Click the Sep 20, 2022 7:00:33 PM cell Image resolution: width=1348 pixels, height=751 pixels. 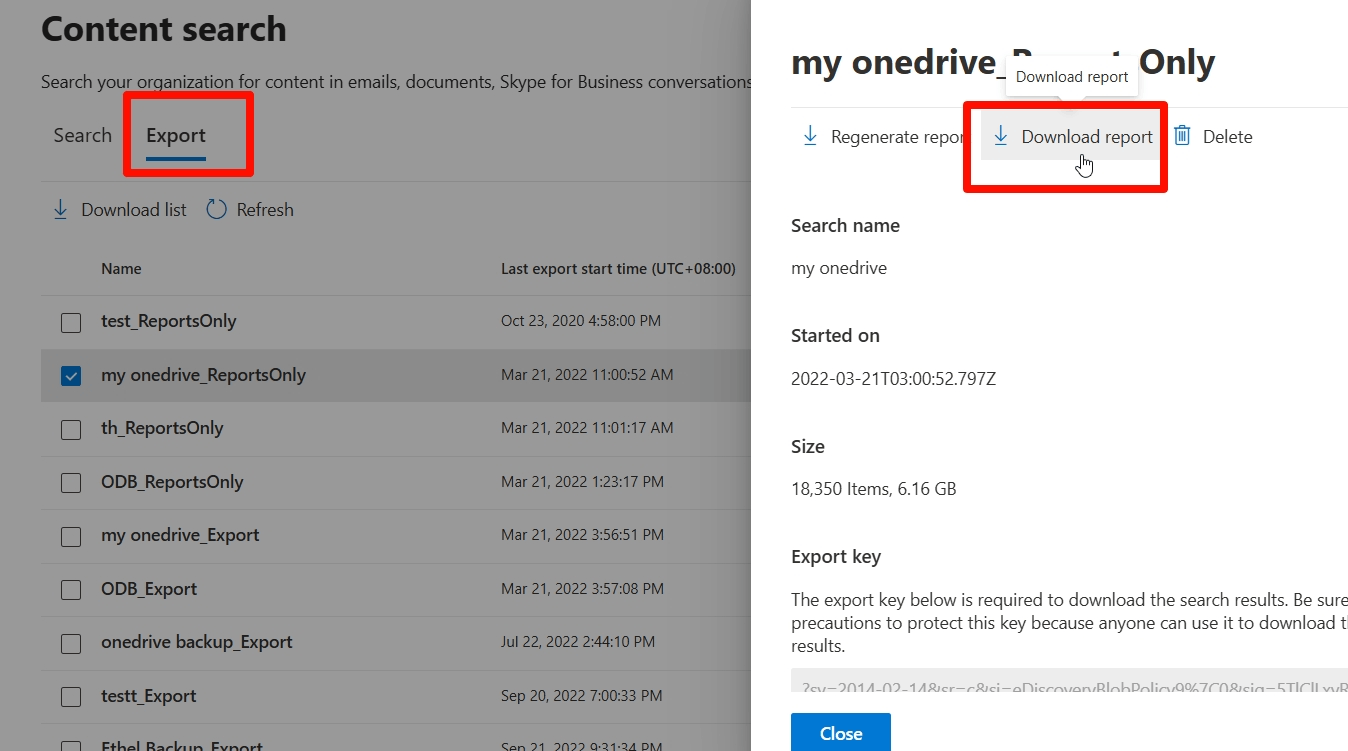[581, 696]
